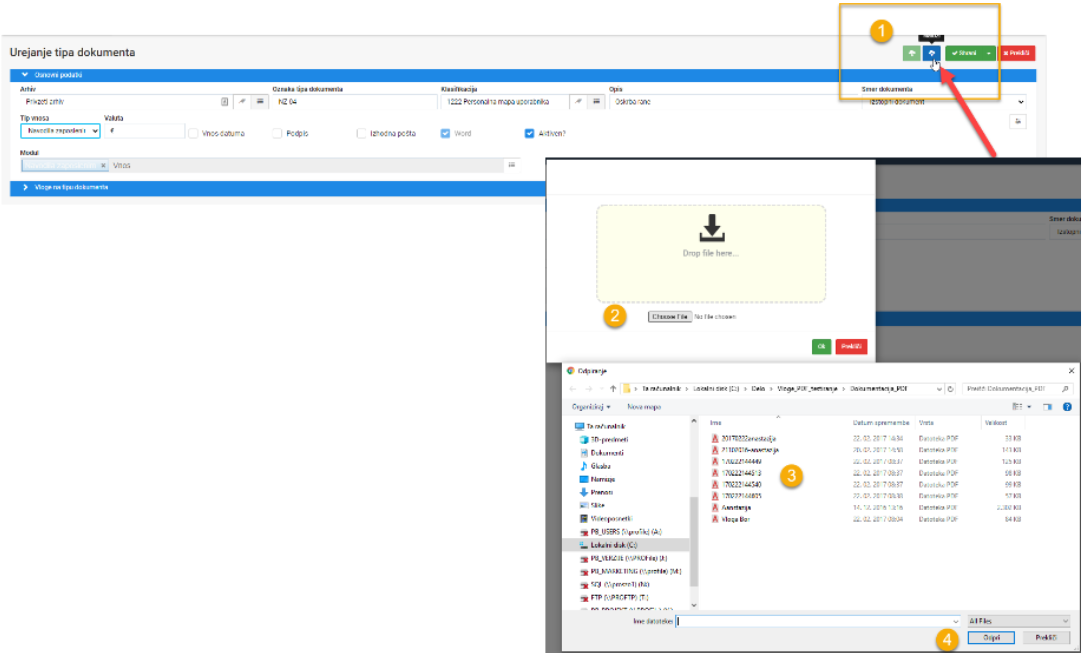
Task: Click the list icon next to Klasifikacija field
Action: pyautogui.click(x=597, y=101)
